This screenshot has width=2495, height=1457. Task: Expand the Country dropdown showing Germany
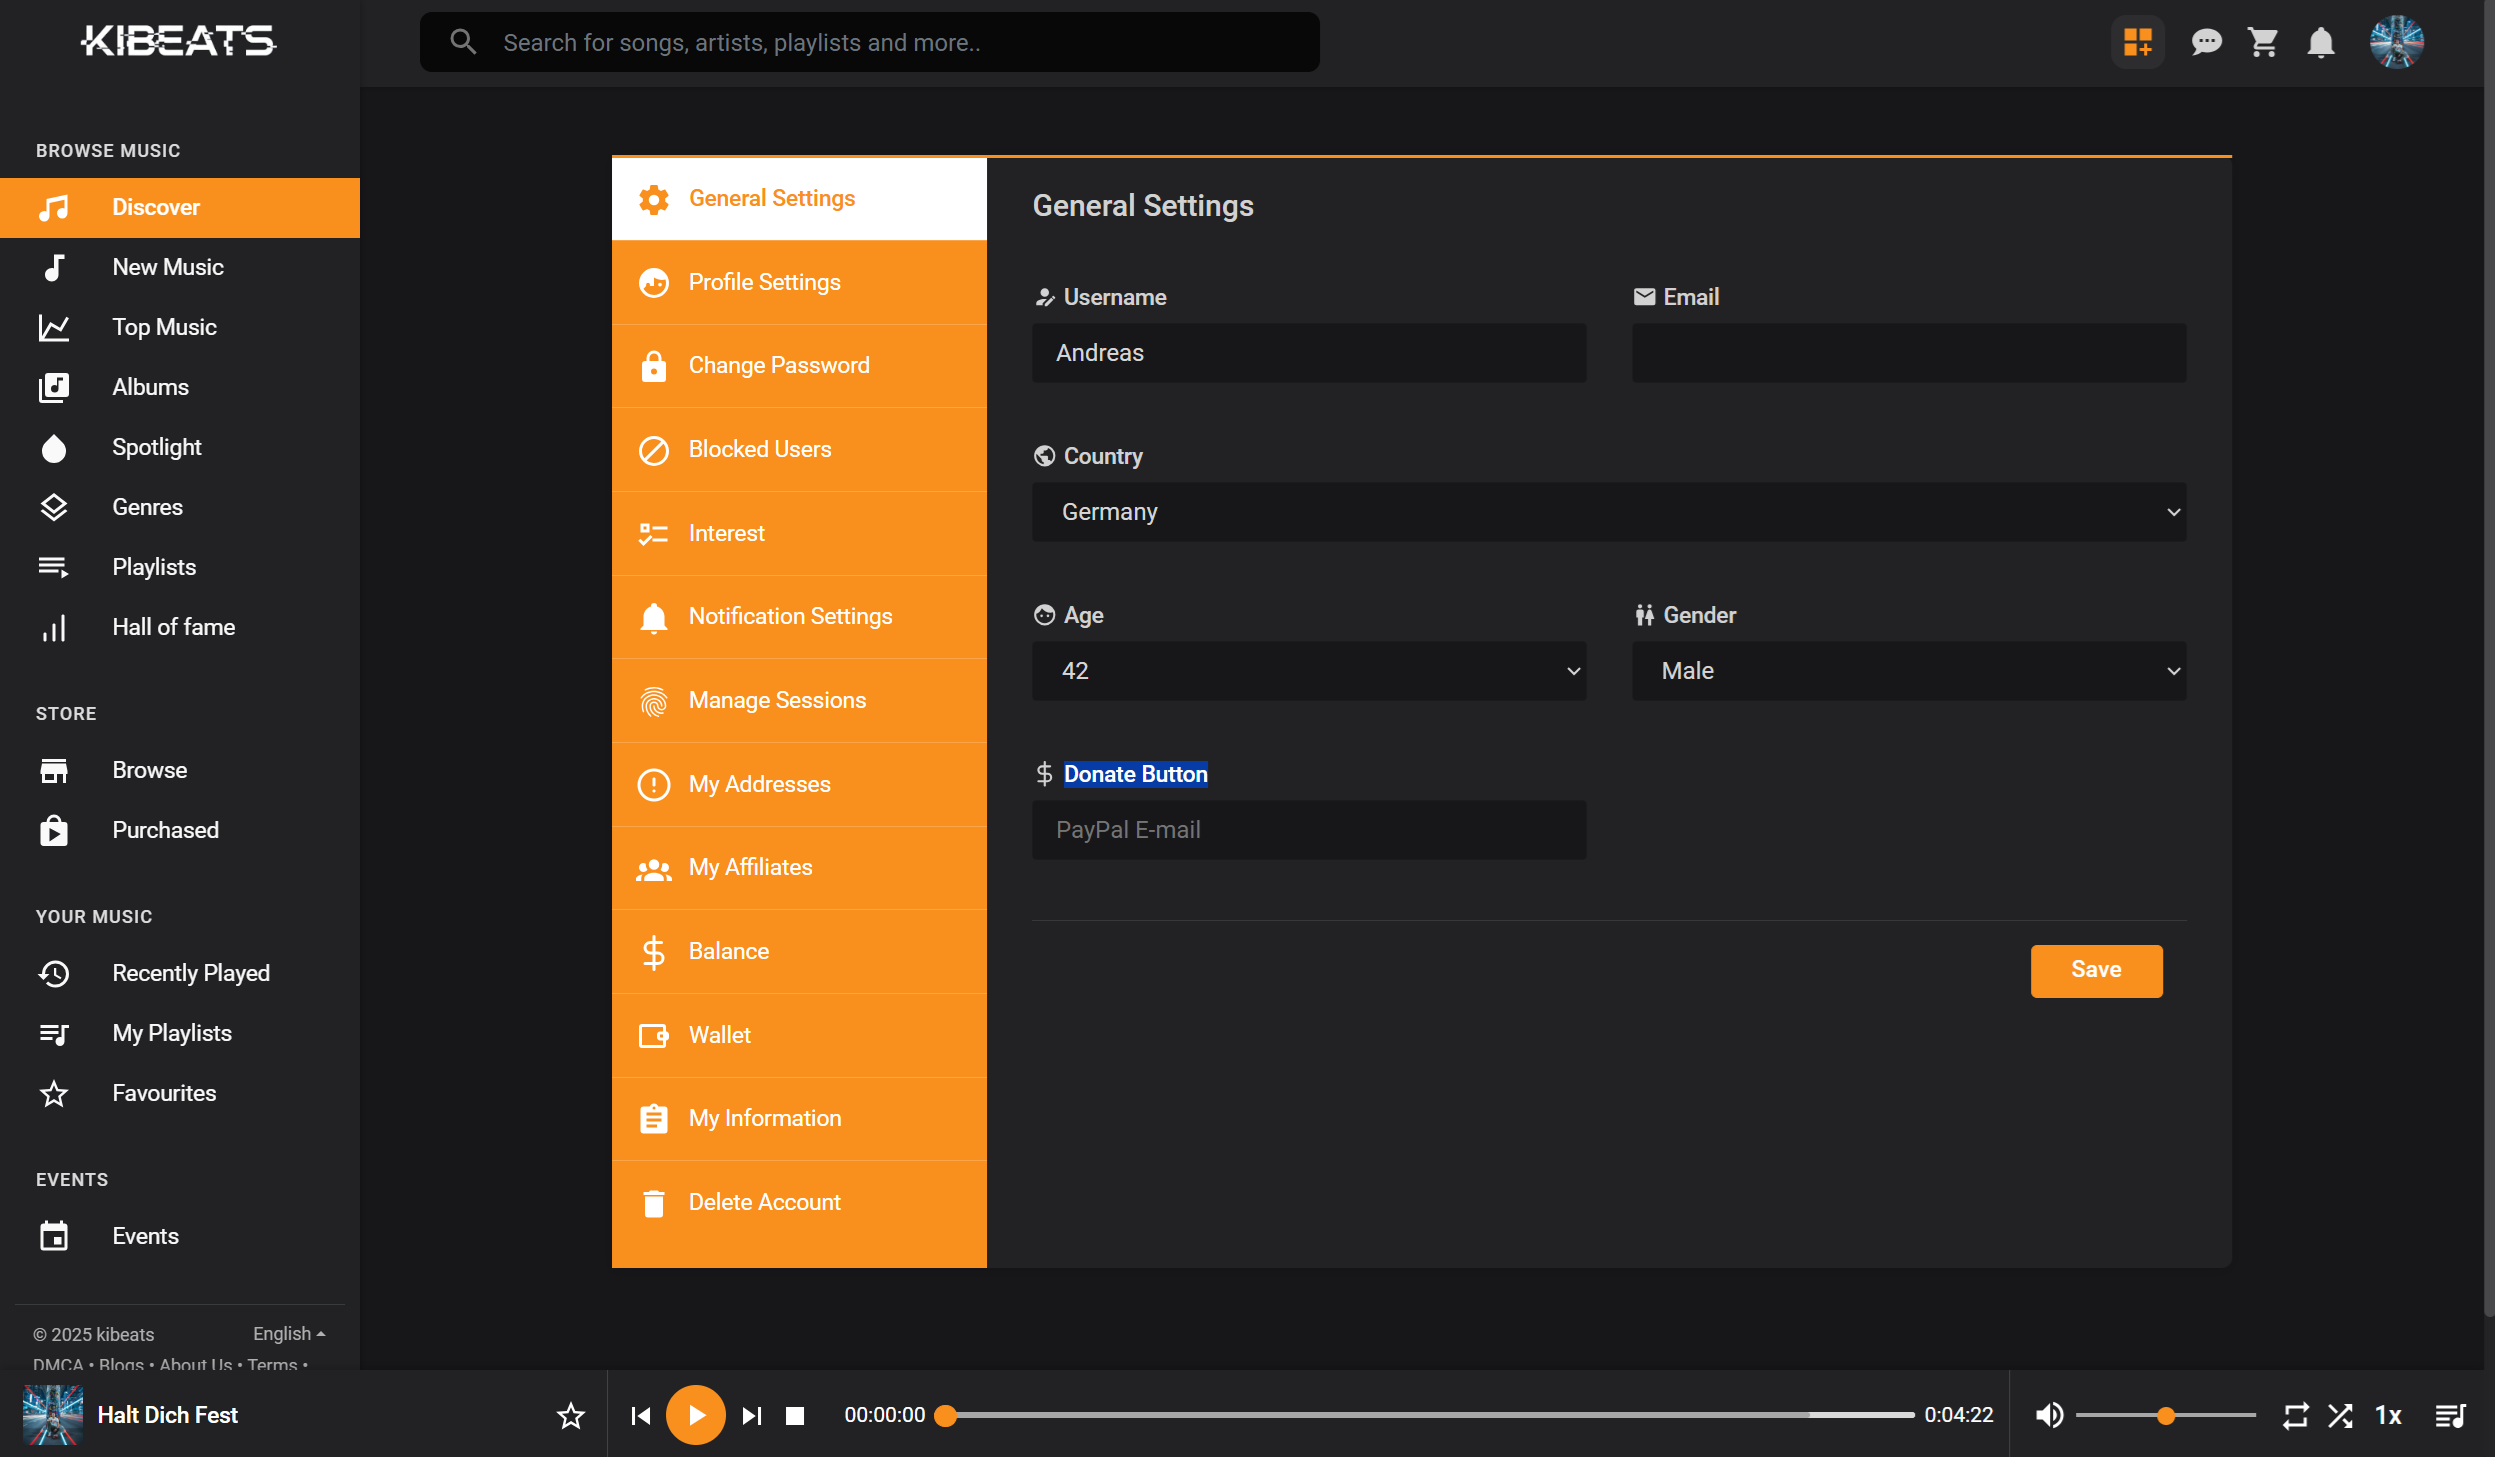[x=1608, y=512]
